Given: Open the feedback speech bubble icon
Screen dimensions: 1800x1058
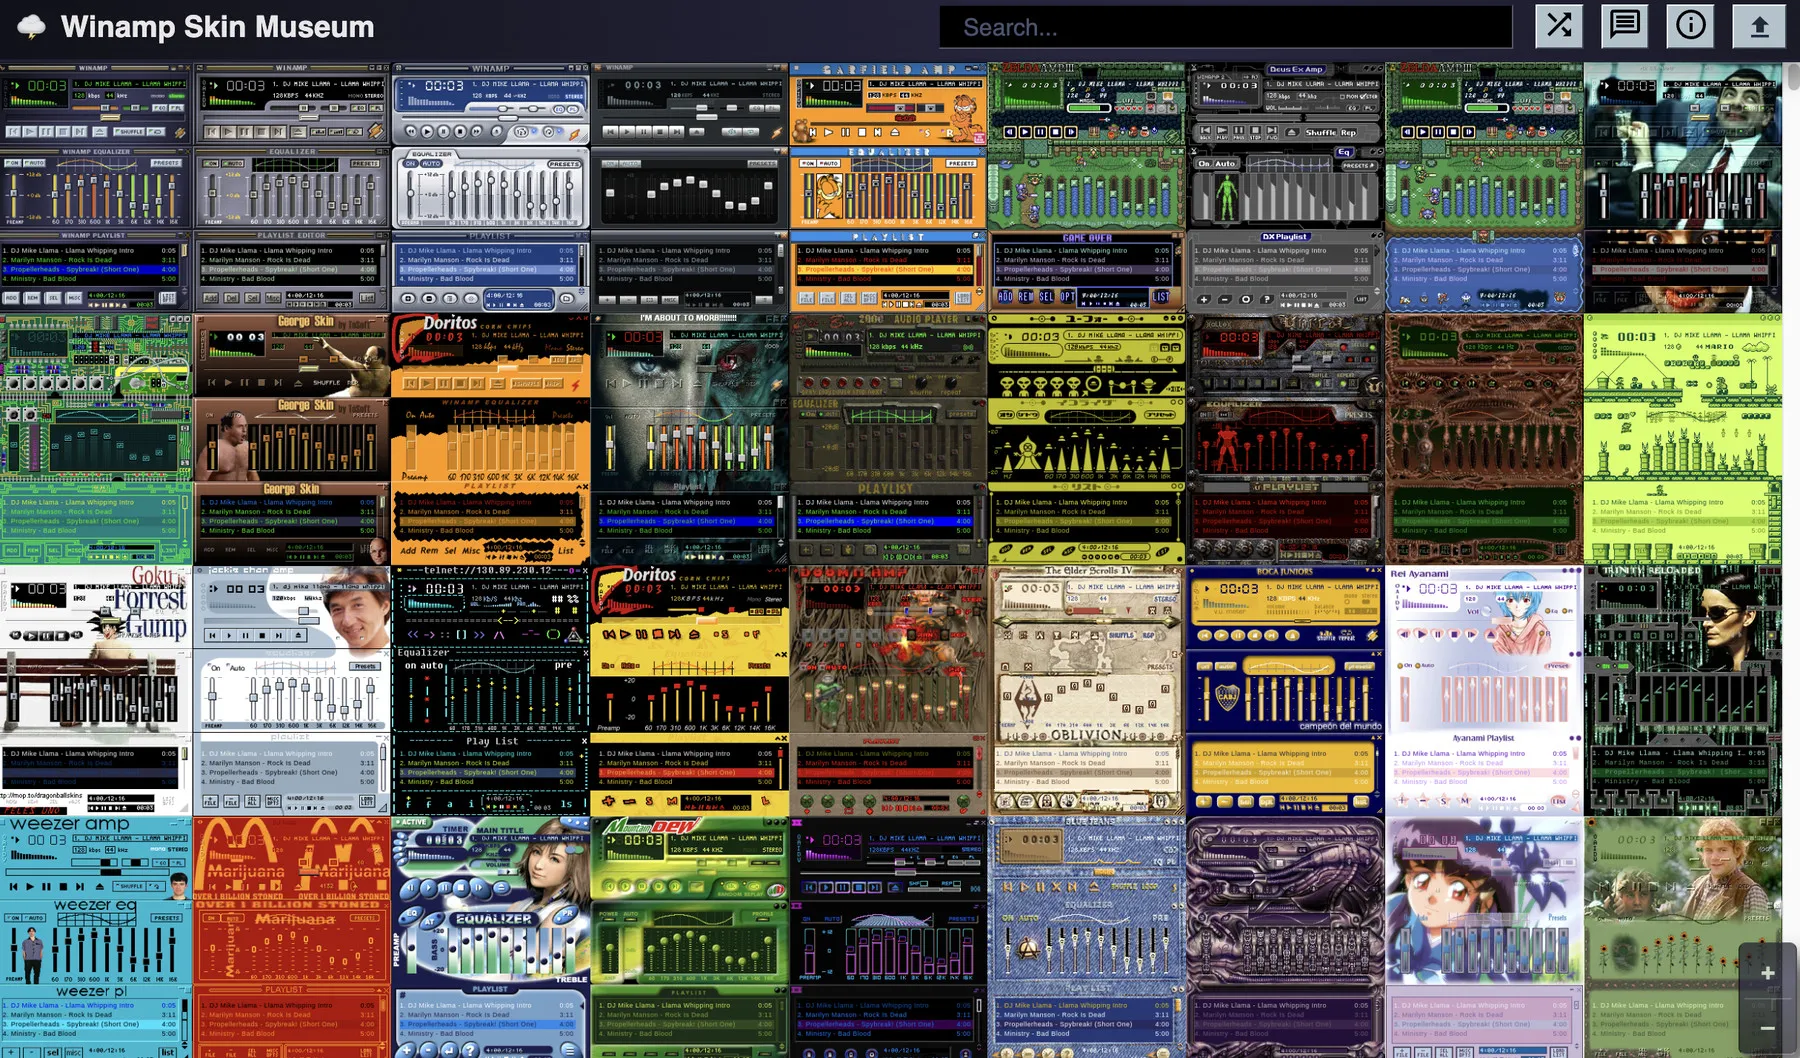Looking at the screenshot, I should coord(1625,26).
